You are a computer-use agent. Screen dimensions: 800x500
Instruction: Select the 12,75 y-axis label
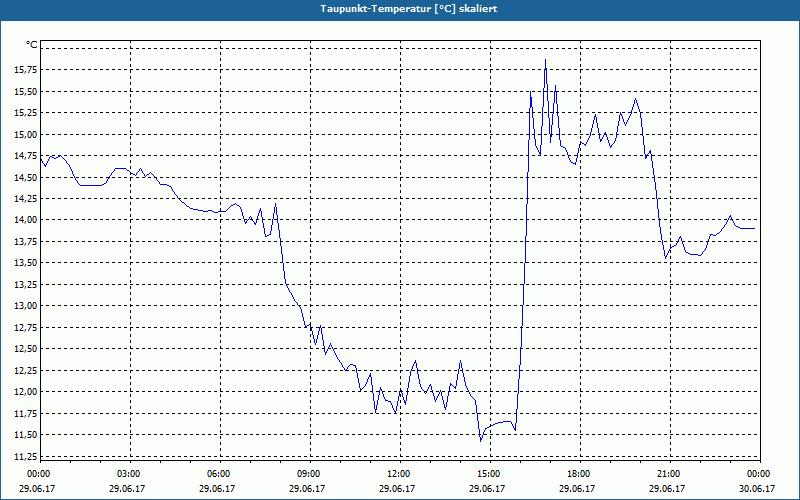click(26, 328)
